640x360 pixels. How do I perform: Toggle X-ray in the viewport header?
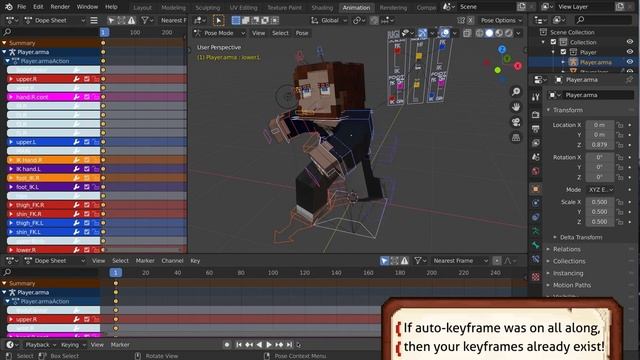467,33
